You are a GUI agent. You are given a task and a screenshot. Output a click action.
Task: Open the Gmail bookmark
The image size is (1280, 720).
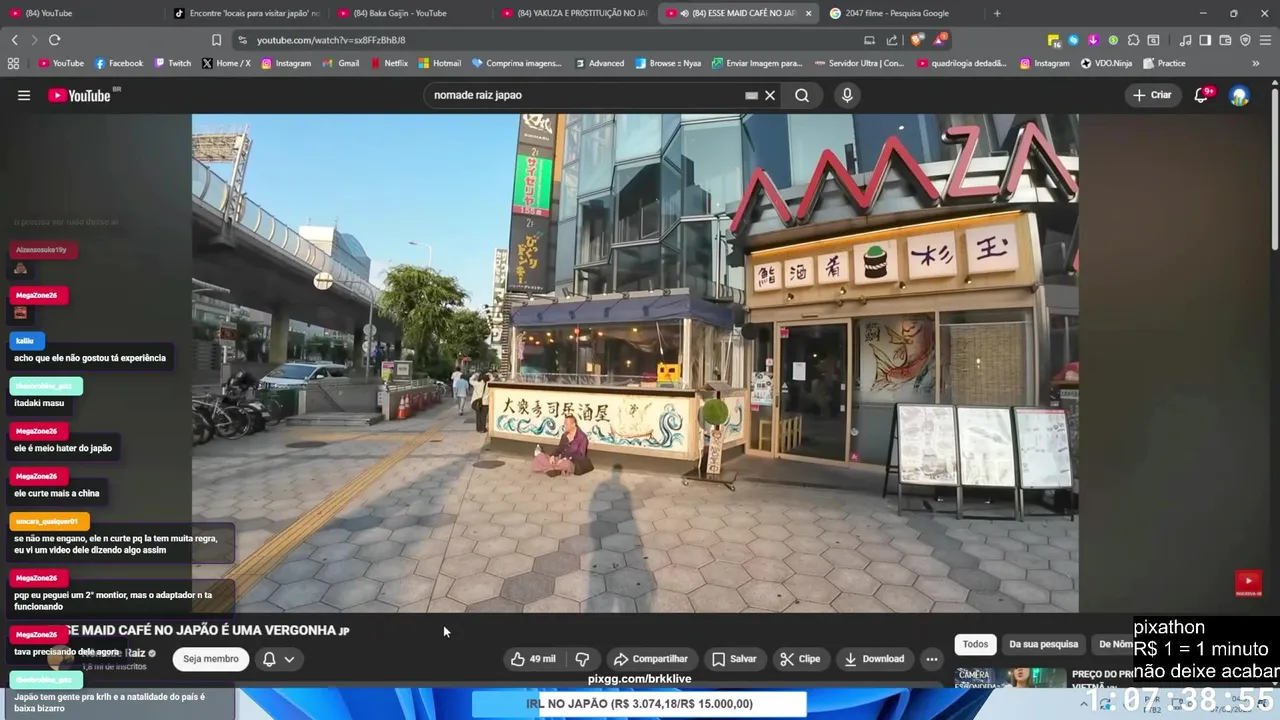click(341, 63)
